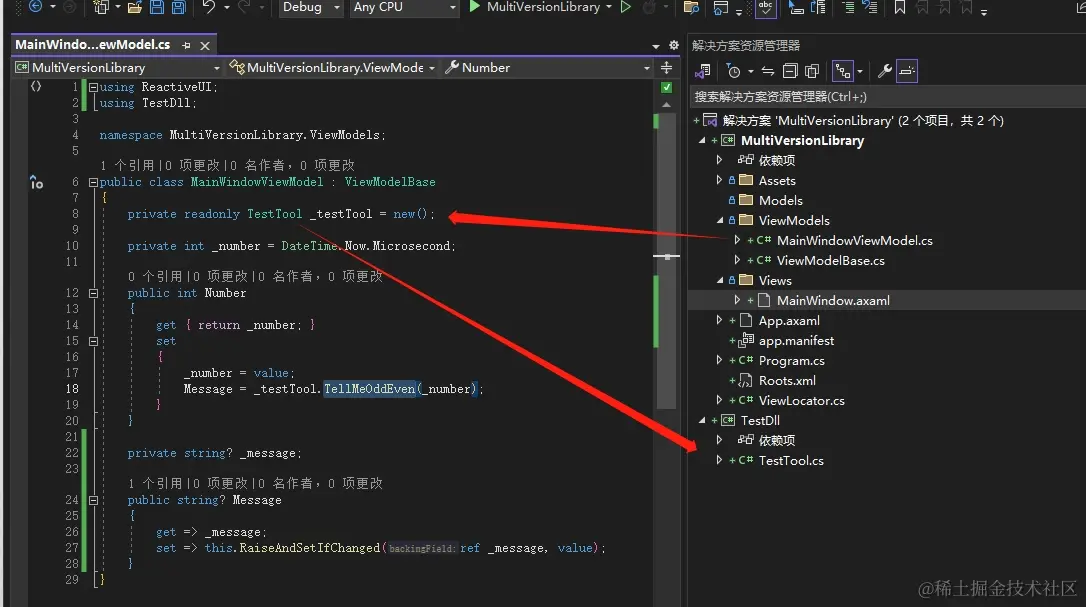This screenshot has width=1086, height=607.
Task: Click the Comment selected lines icon
Action: click(848, 7)
